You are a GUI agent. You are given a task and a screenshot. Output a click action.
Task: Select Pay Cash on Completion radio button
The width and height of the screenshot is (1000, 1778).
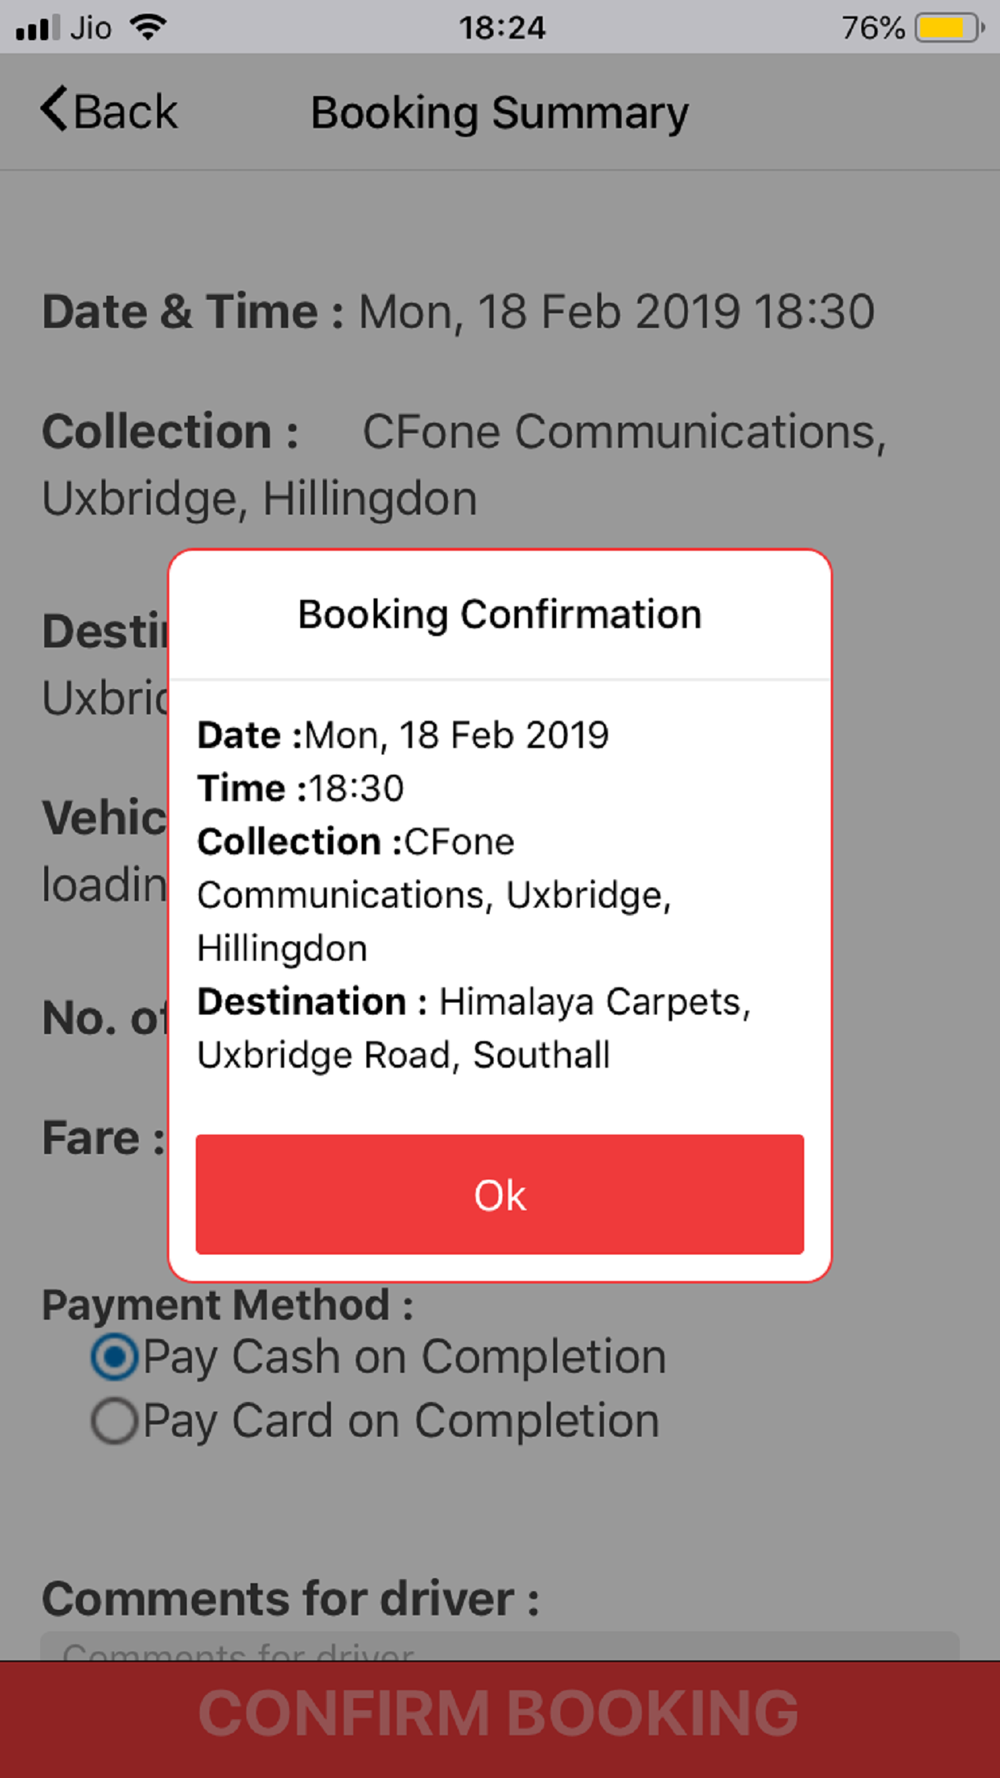click(114, 1357)
